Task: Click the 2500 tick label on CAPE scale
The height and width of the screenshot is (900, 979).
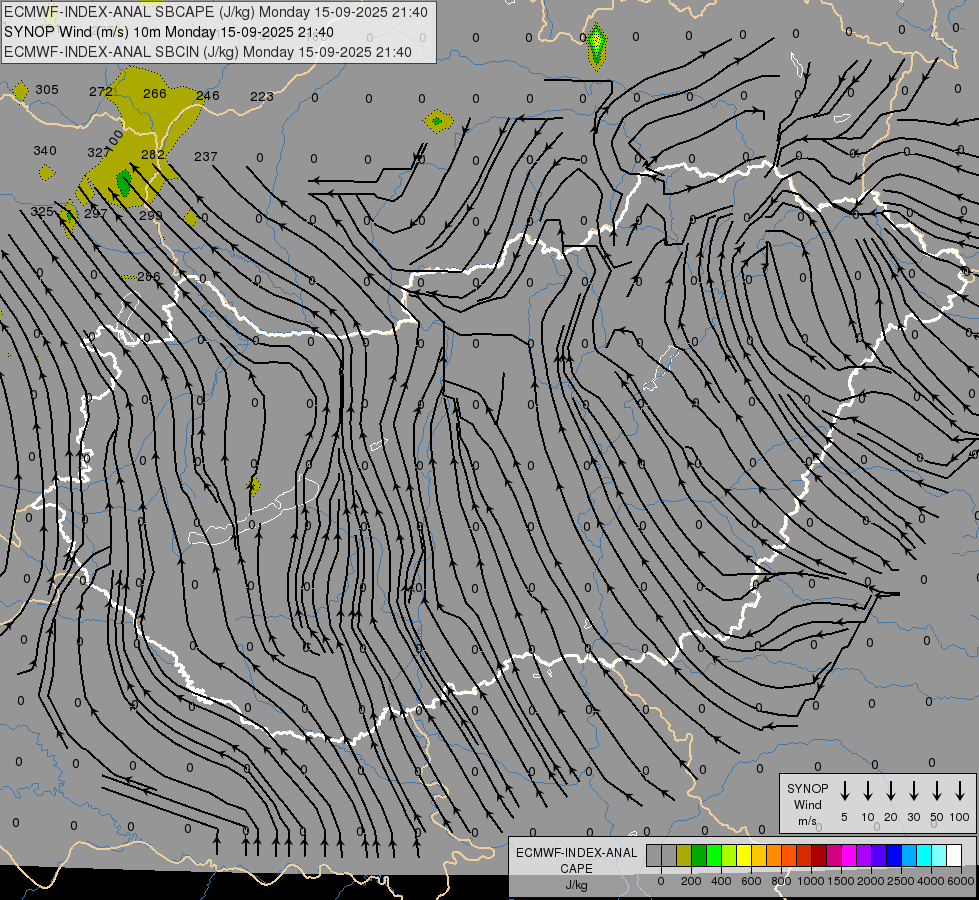Action: pyautogui.click(x=900, y=881)
